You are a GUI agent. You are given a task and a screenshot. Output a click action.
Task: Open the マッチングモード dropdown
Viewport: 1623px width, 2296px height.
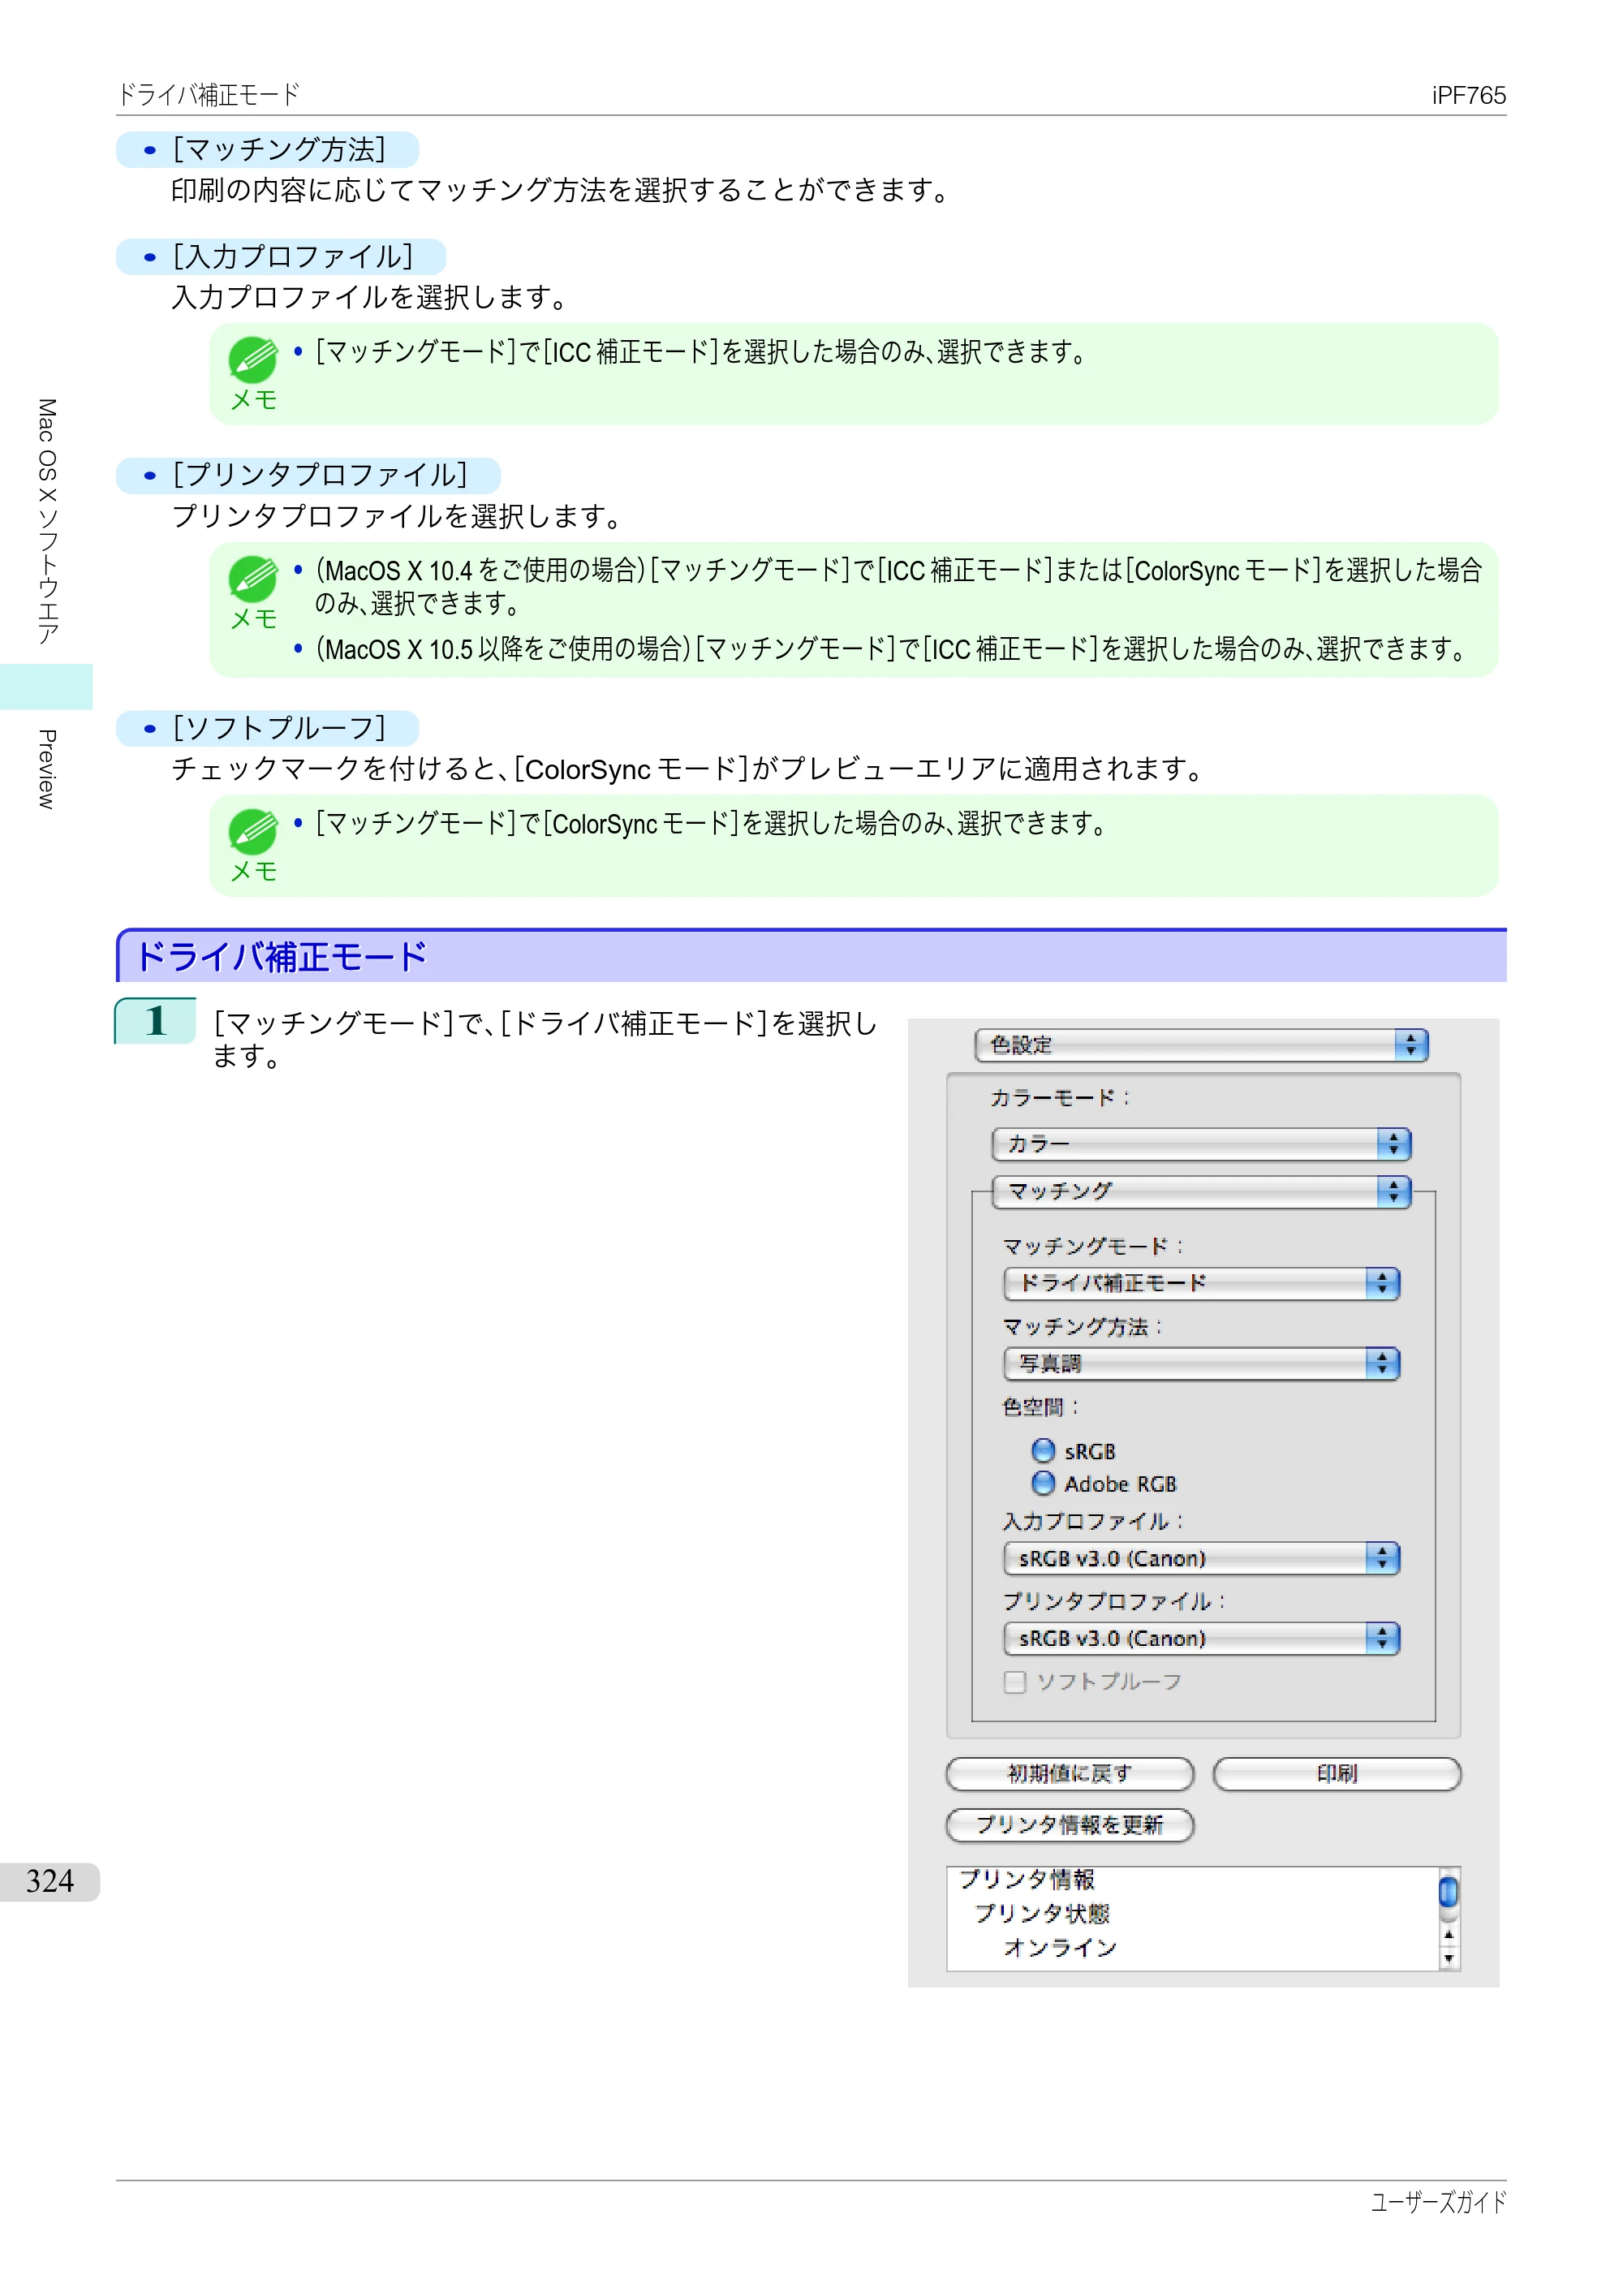pos(1201,1283)
